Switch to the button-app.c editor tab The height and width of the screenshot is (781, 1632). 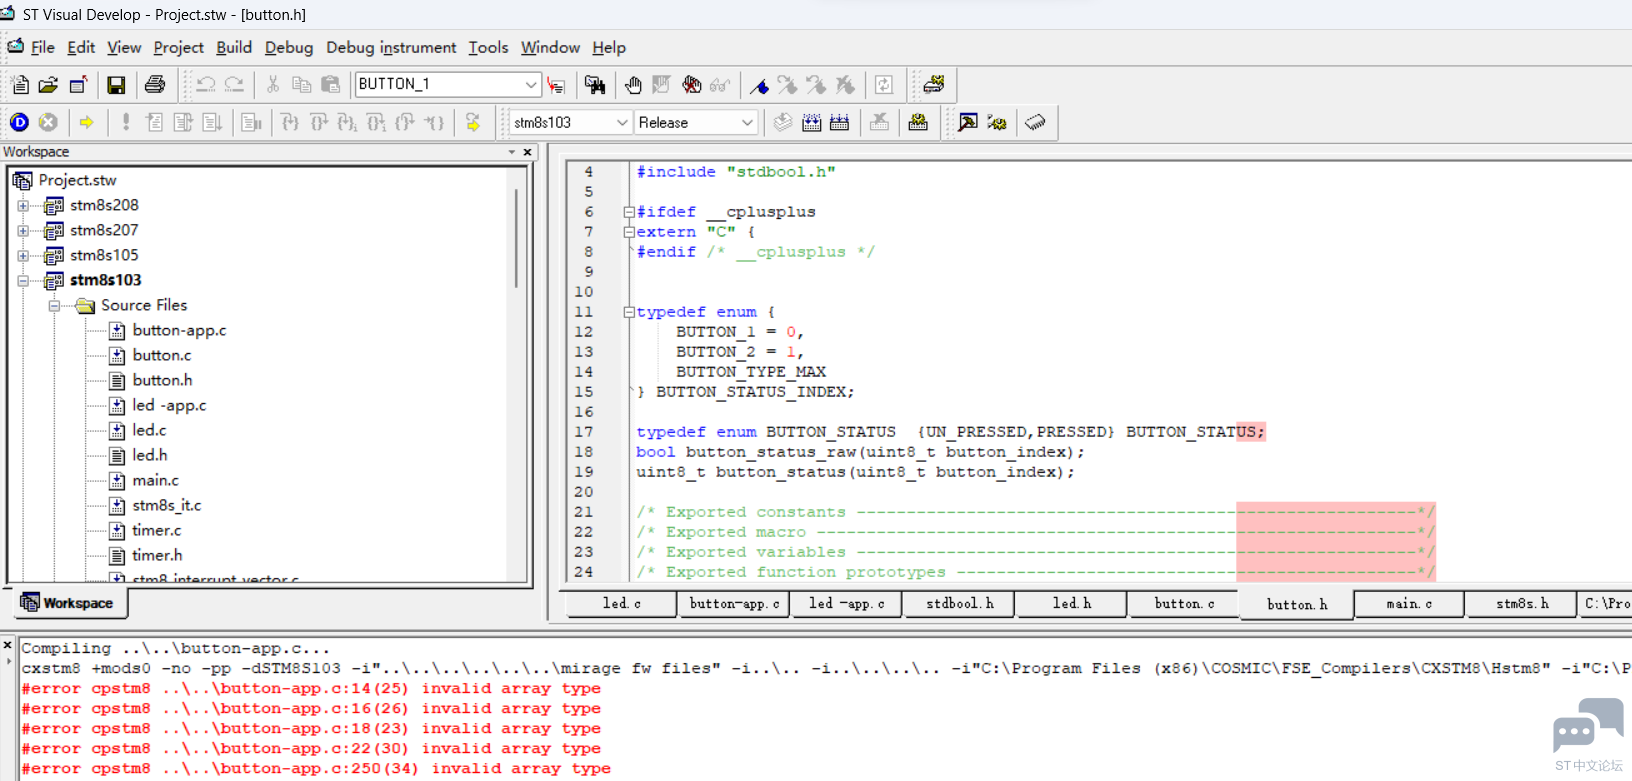(x=734, y=604)
